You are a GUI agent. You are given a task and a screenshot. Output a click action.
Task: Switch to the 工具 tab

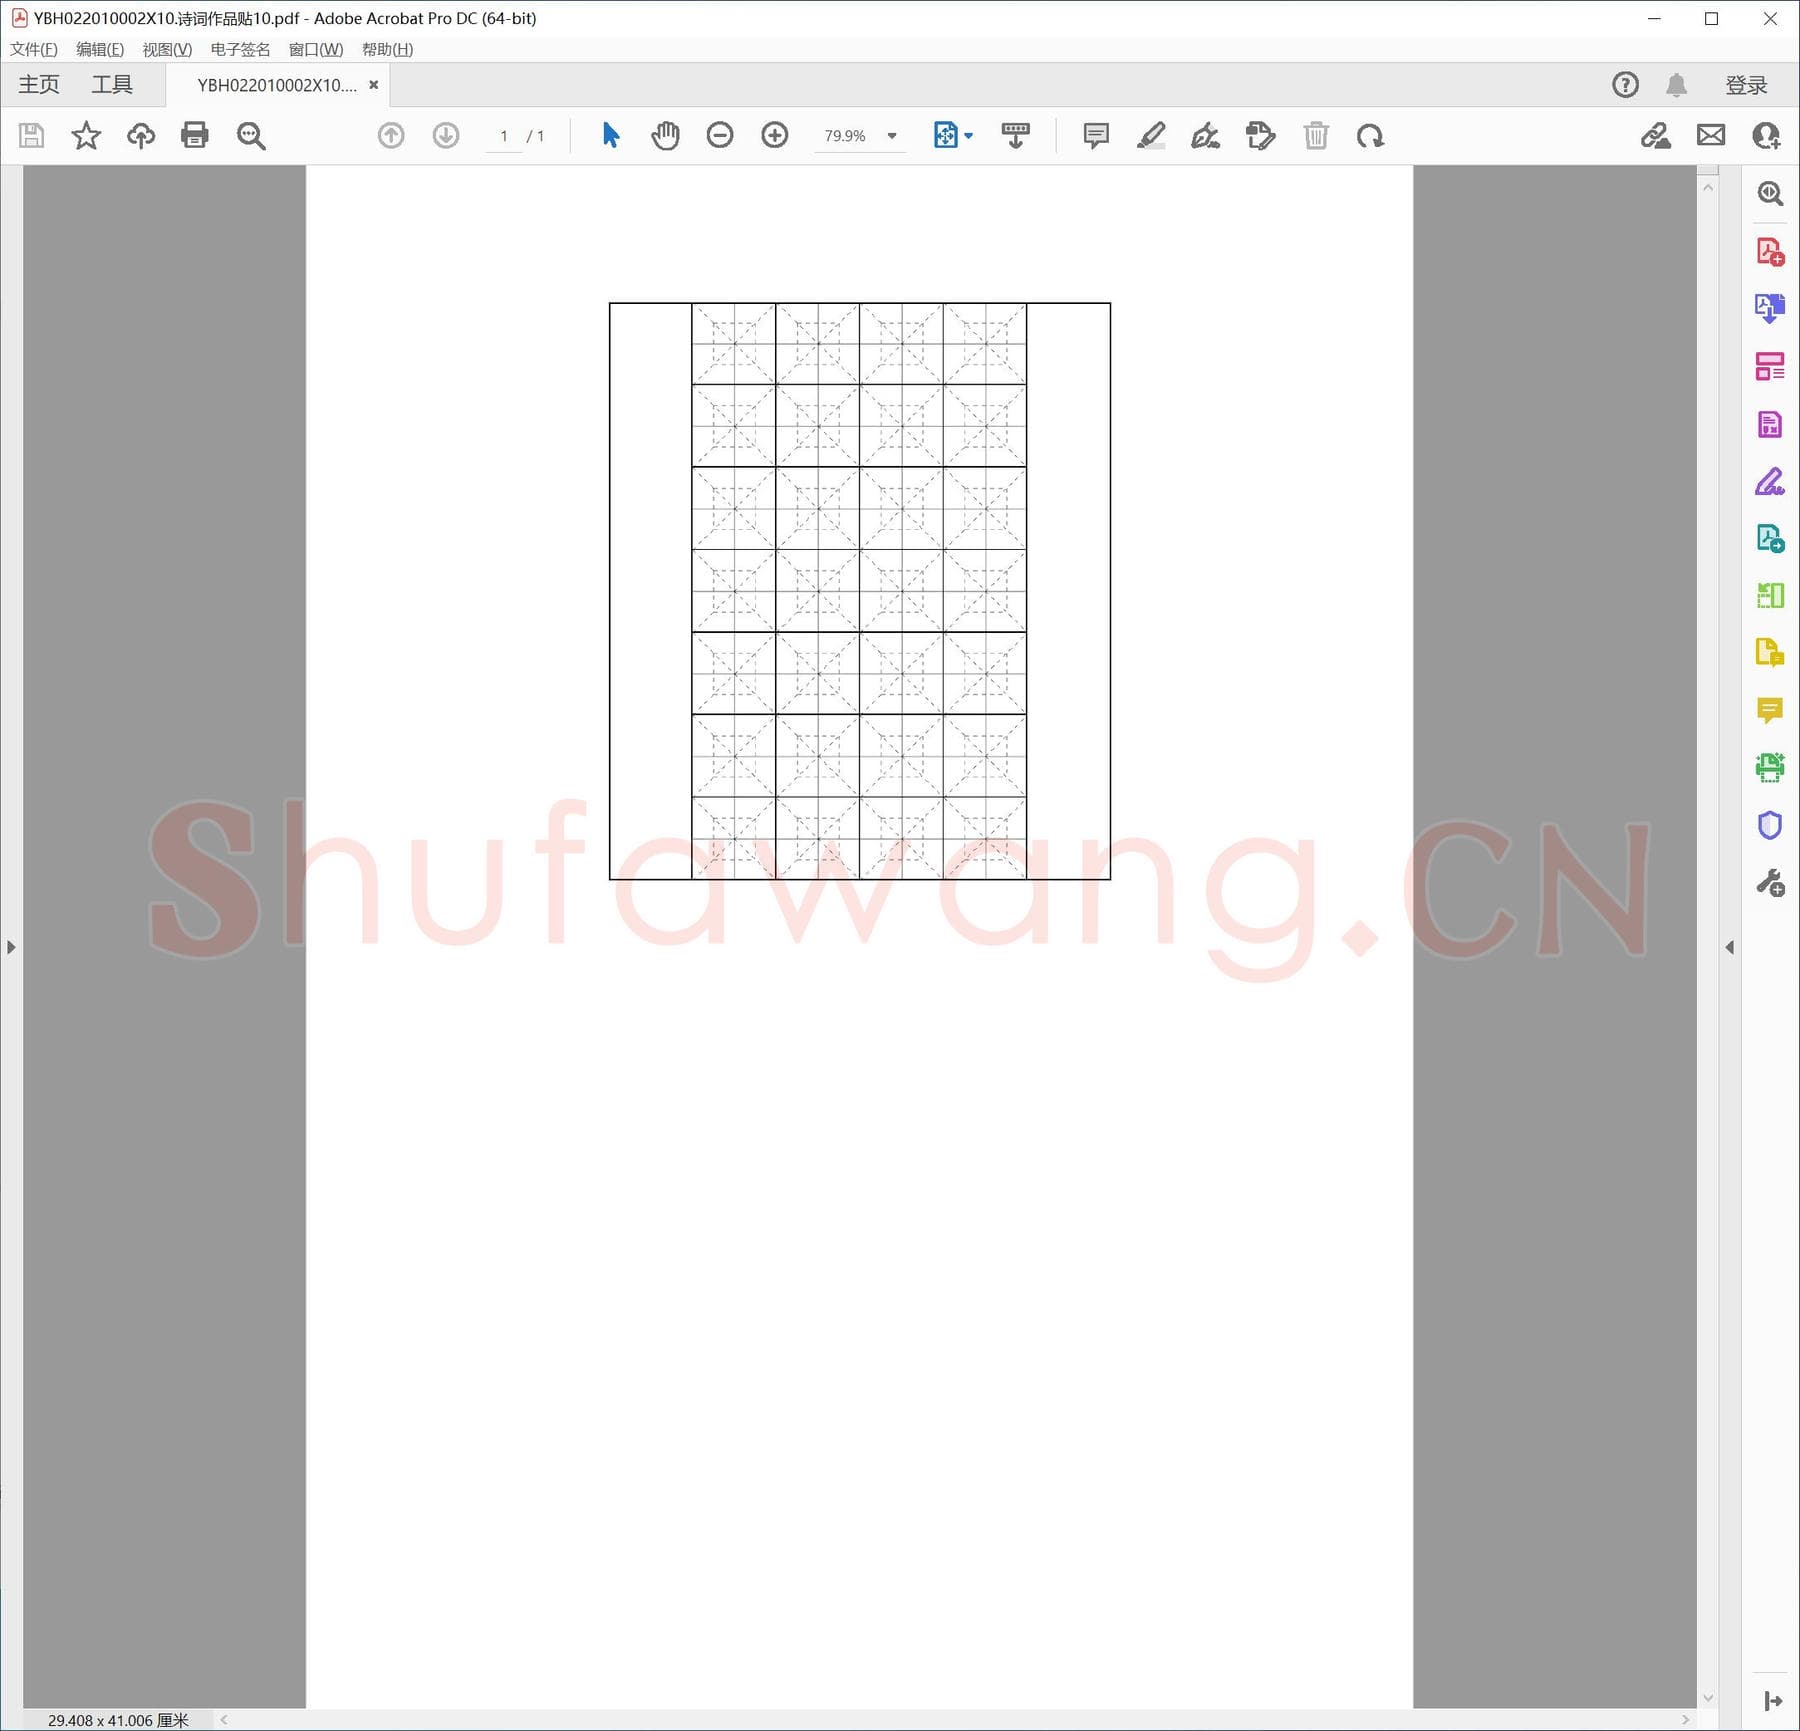(112, 85)
